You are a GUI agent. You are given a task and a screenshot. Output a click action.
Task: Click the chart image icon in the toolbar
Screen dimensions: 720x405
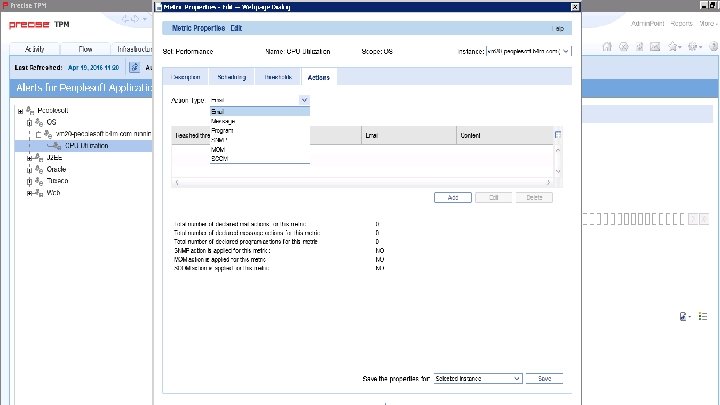(655, 46)
